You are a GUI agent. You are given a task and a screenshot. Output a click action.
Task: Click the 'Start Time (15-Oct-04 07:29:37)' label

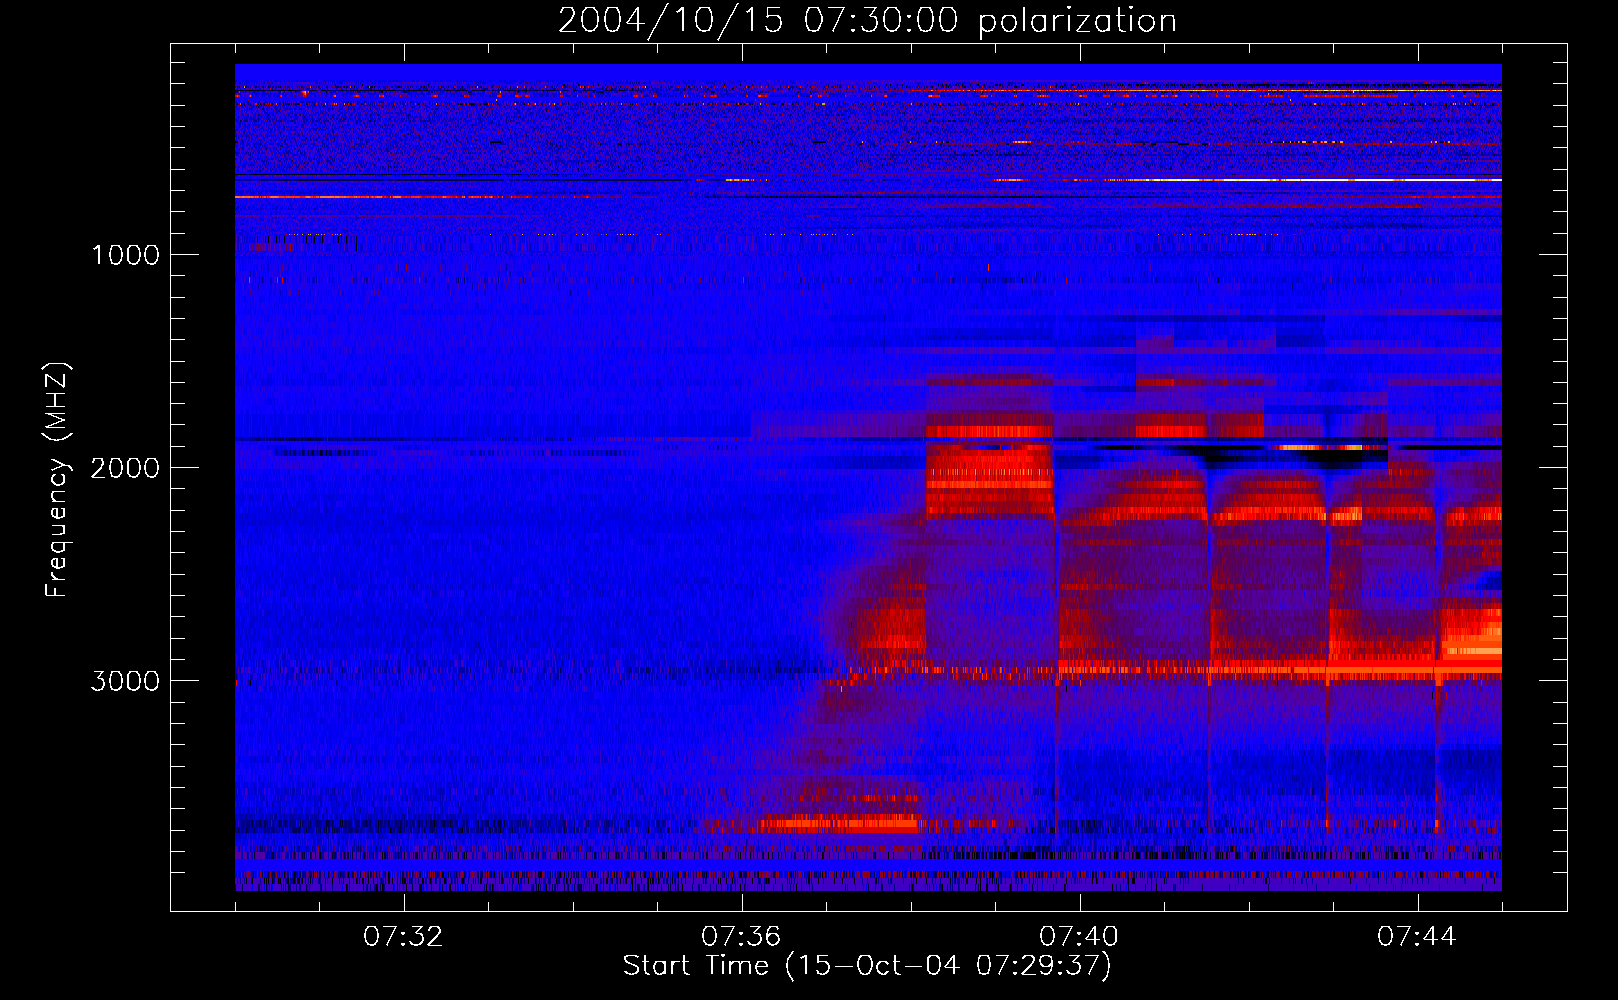(867, 966)
